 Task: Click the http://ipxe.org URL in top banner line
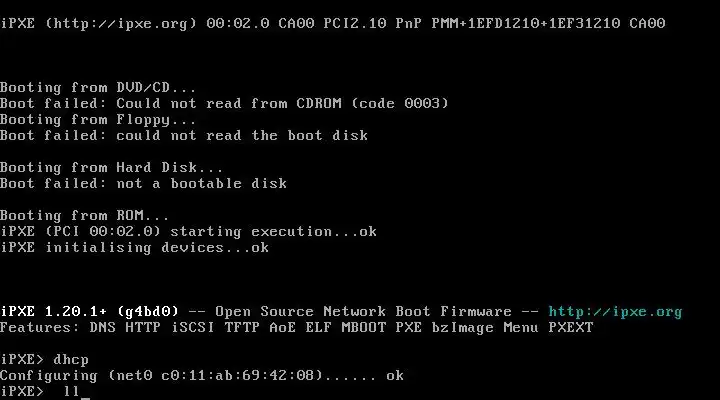point(121,23)
